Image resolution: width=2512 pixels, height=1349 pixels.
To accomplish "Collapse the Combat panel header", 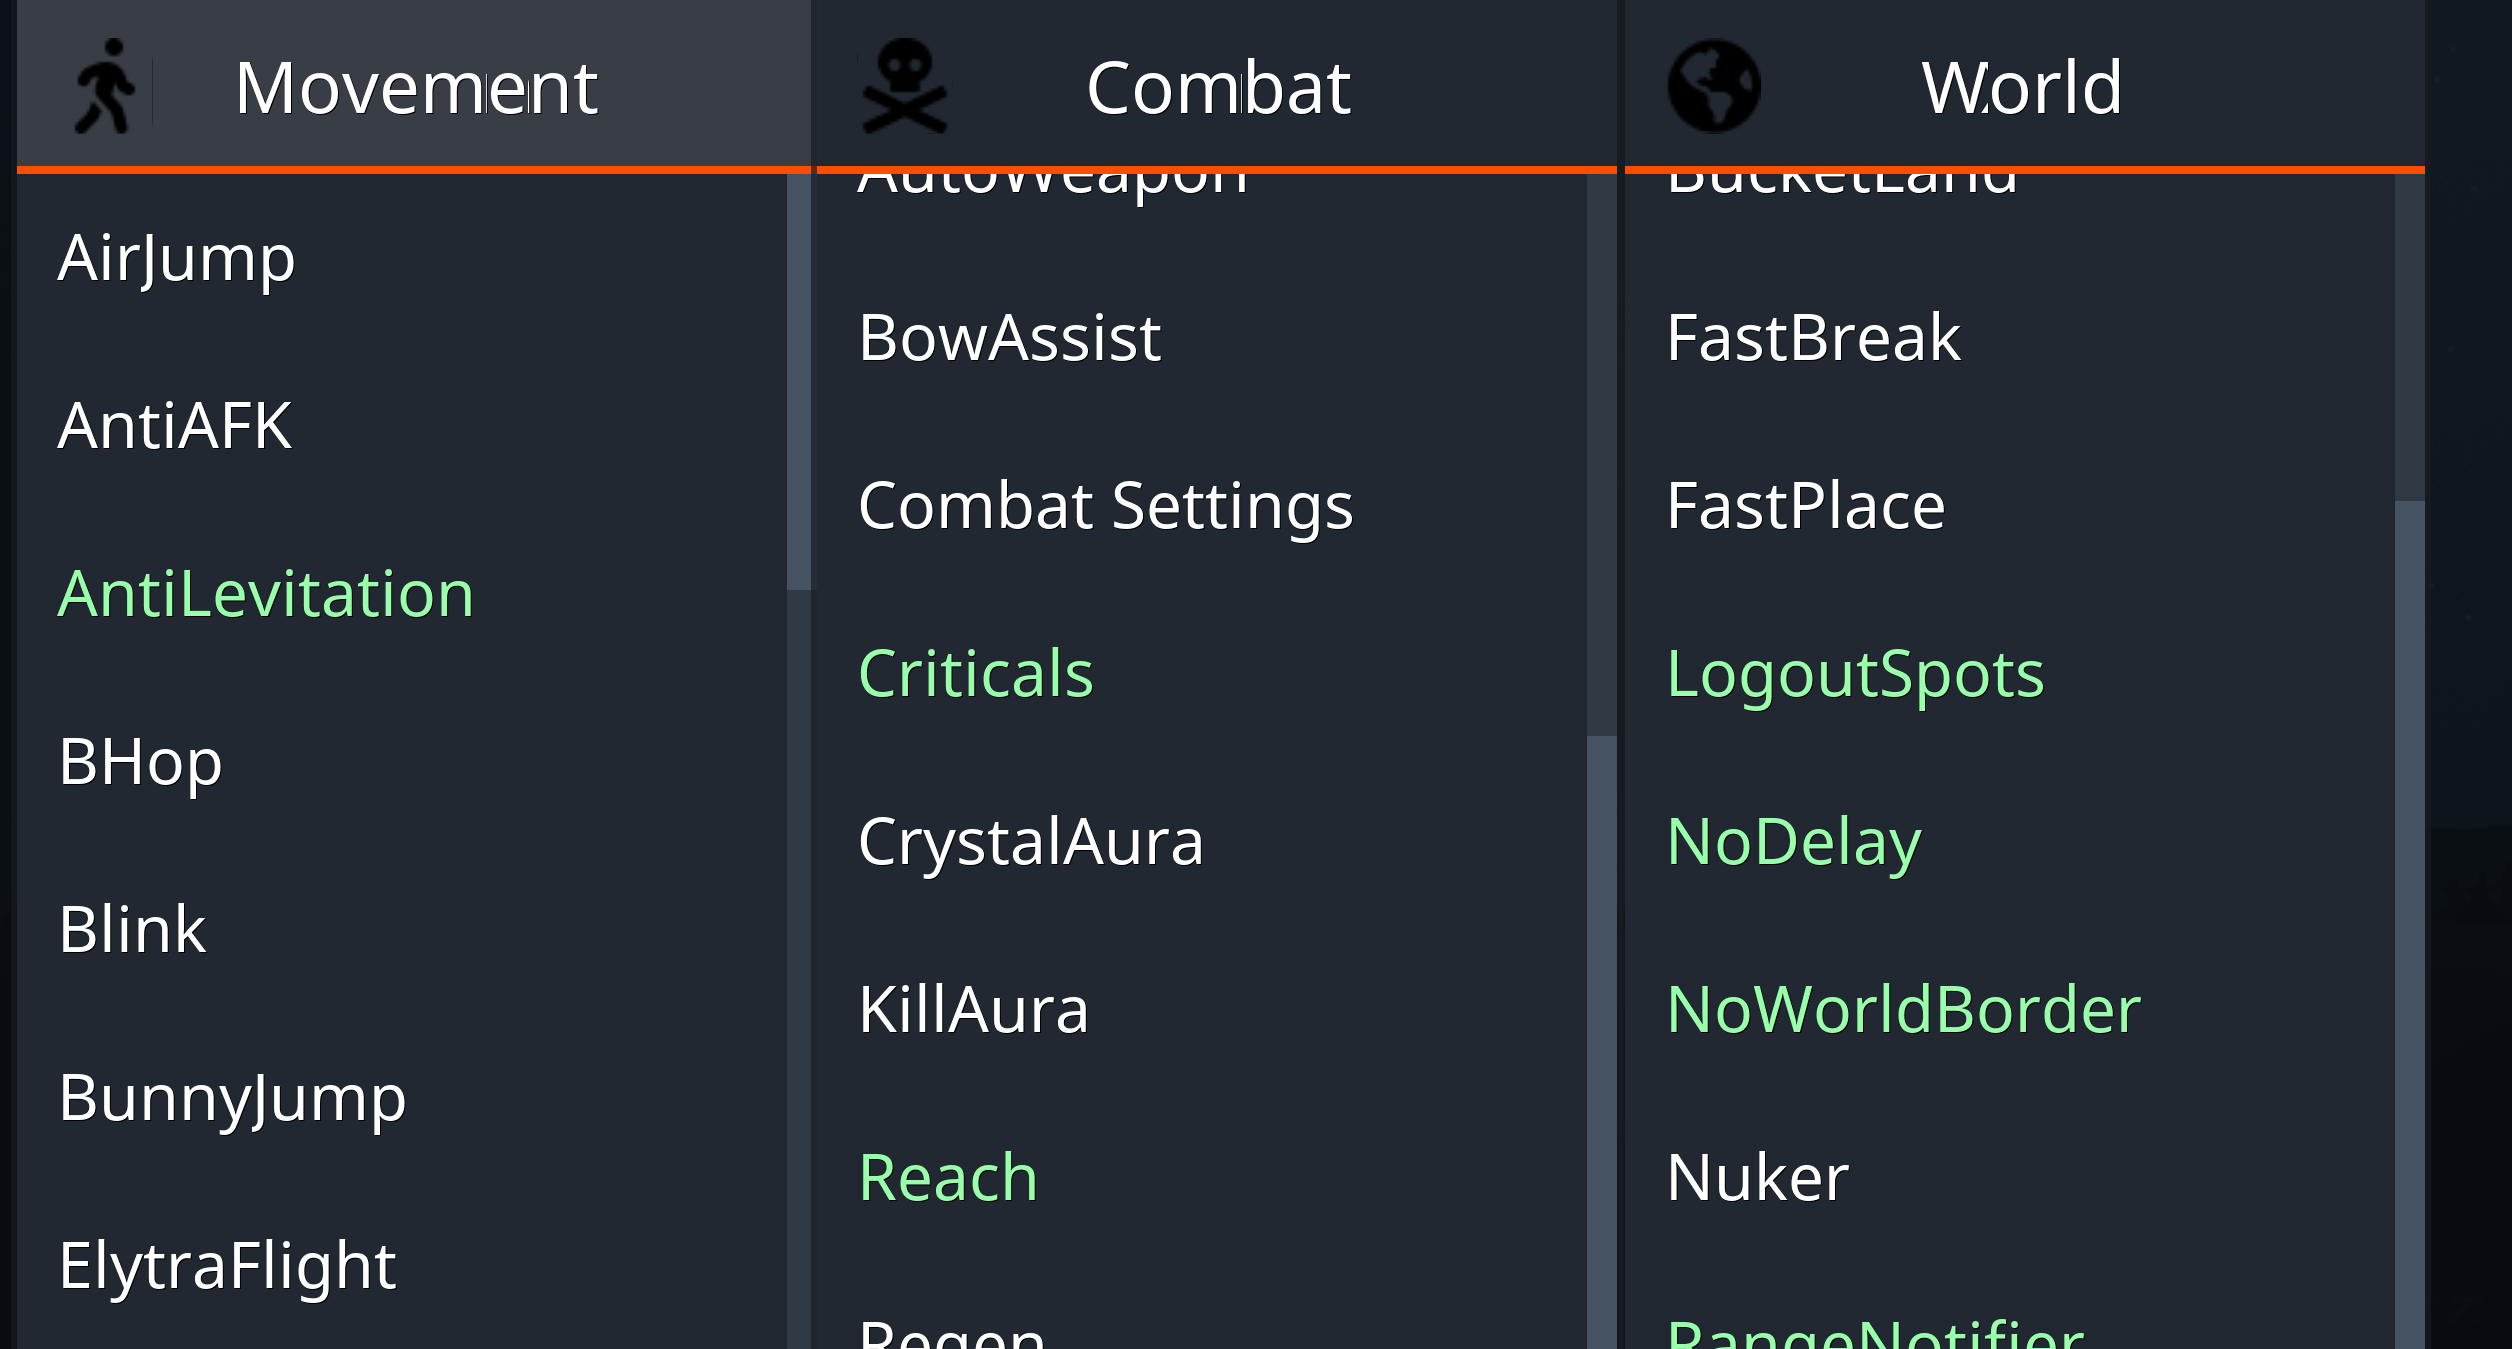I will (x=1216, y=84).
